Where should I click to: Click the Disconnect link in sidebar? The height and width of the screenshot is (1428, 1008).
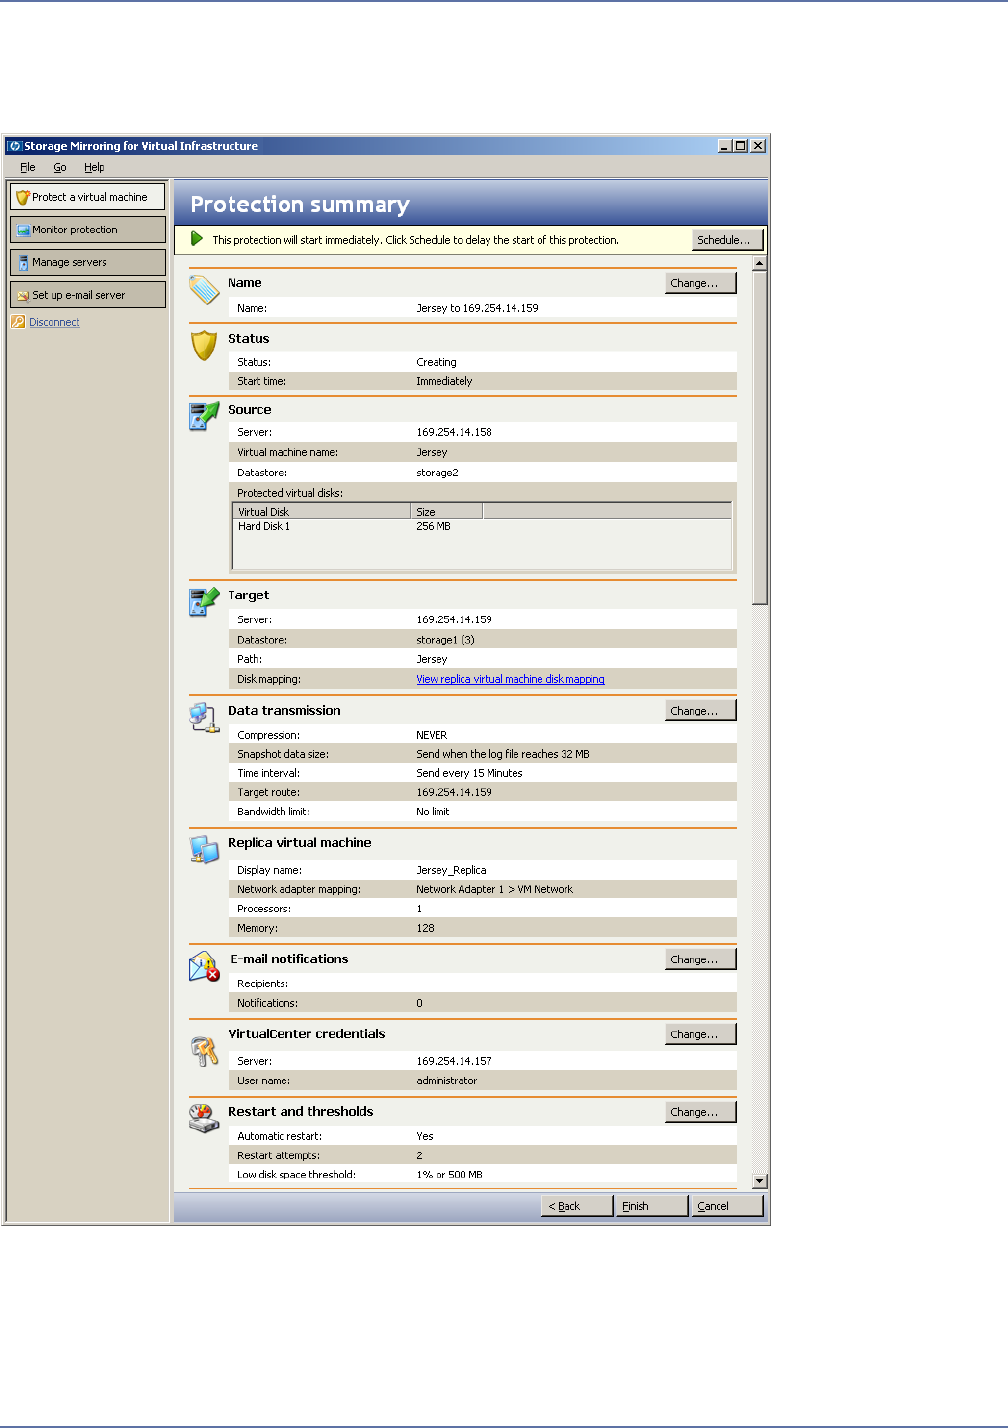click(54, 322)
